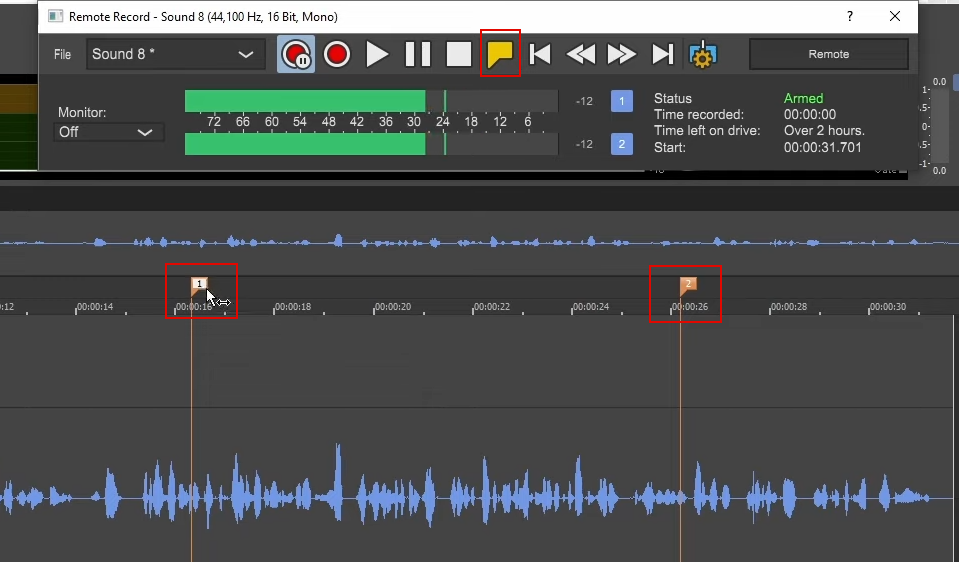This screenshot has height=562, width=959.
Task: Click the Remote button
Action: click(x=829, y=54)
